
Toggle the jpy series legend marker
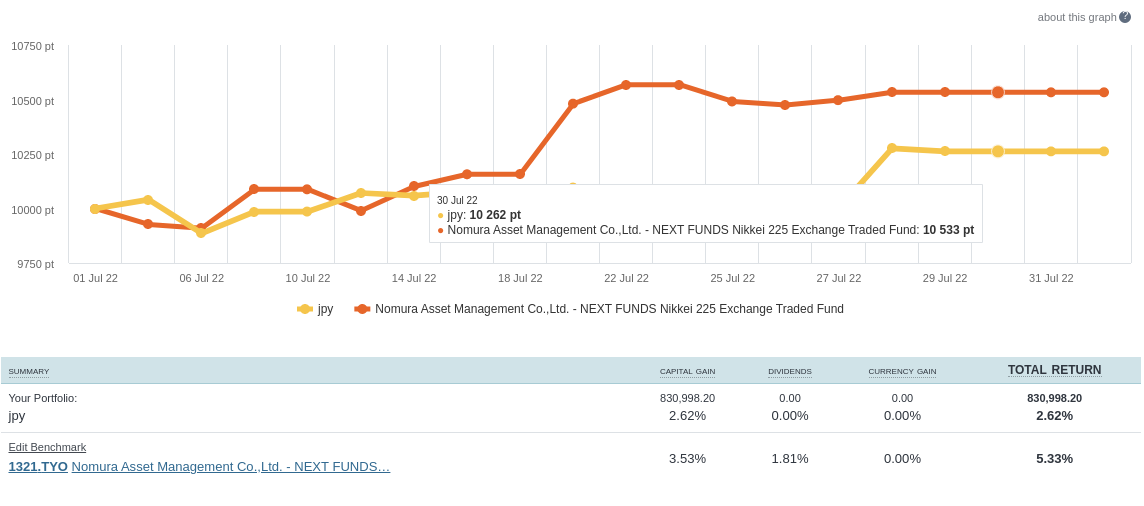click(x=305, y=309)
